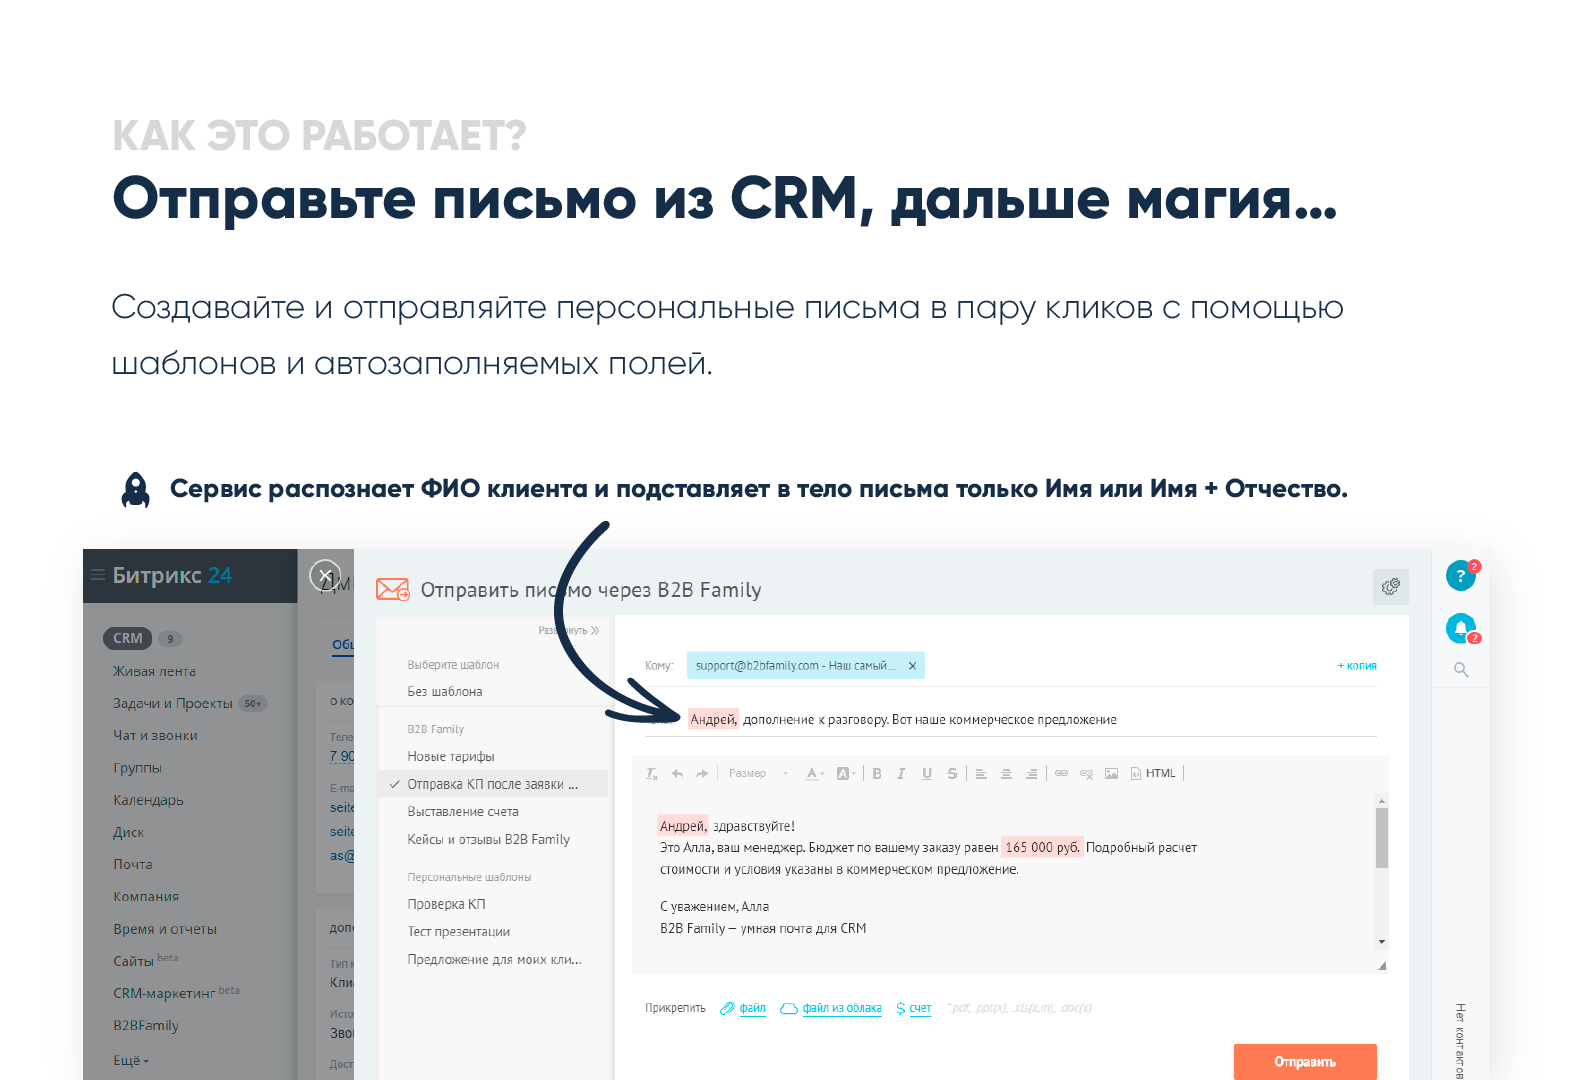Screen dimensions: 1572x1080
Task: Select Отправка КП после заявки template
Action: point(492,784)
